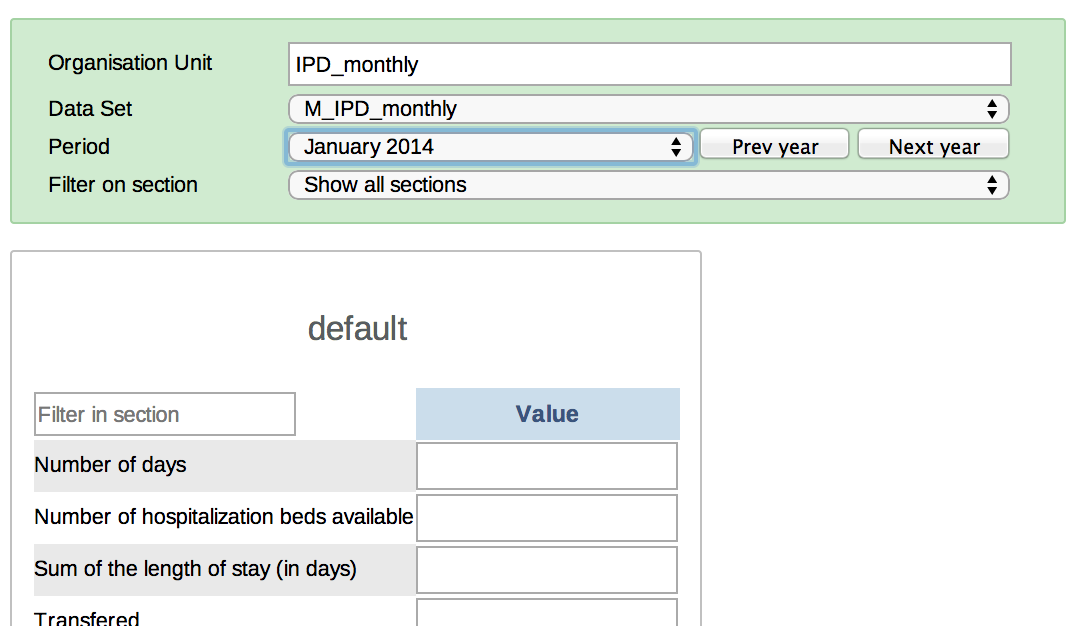Image resolution: width=1082 pixels, height=626 pixels.
Task: Expand the Period selector showing January 2014
Action: 491,147
